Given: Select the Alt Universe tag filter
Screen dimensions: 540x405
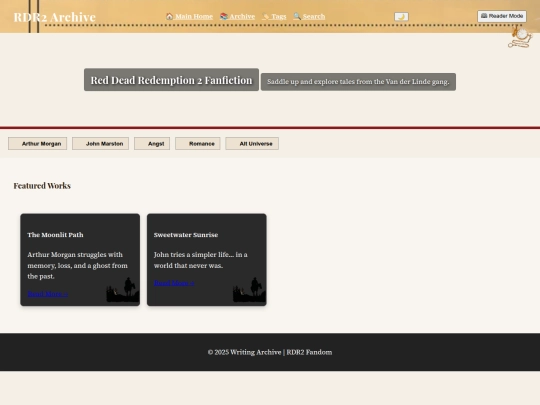Looking at the screenshot, I should pos(252,144).
